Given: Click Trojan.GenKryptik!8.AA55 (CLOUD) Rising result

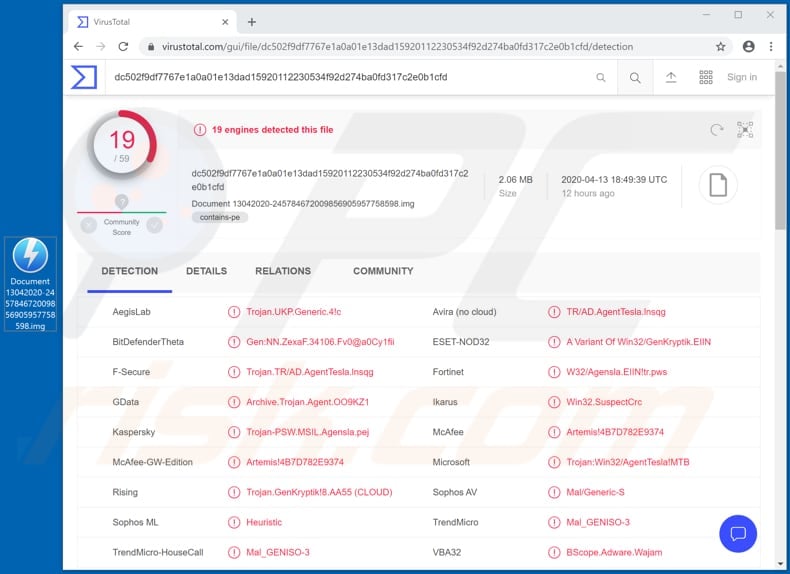Looking at the screenshot, I should 319,492.
